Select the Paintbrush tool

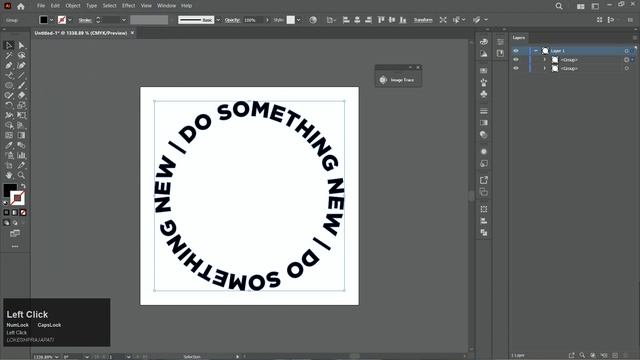pyautogui.click(x=21, y=85)
